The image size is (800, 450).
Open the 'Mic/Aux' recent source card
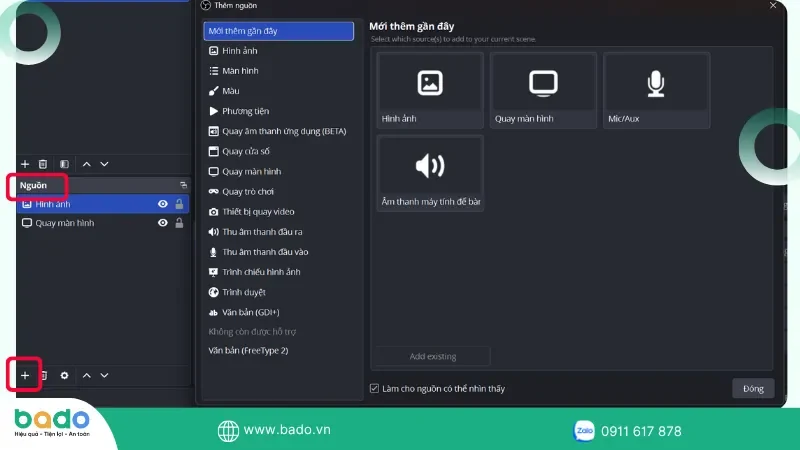[x=656, y=90]
